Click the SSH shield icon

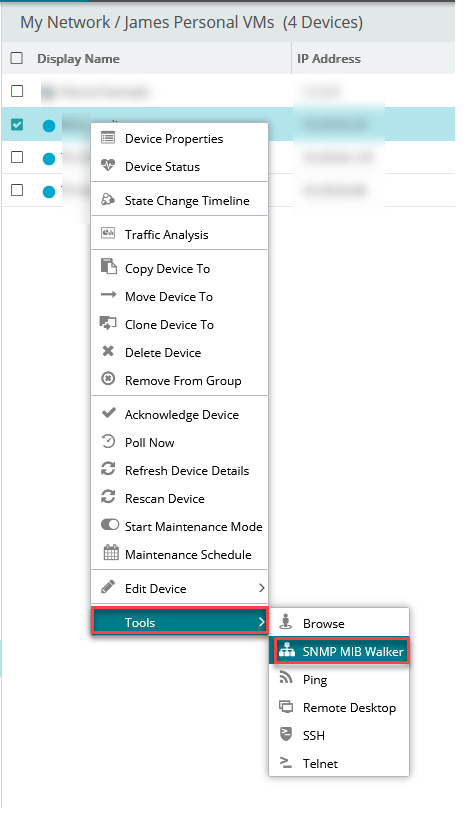(286, 734)
